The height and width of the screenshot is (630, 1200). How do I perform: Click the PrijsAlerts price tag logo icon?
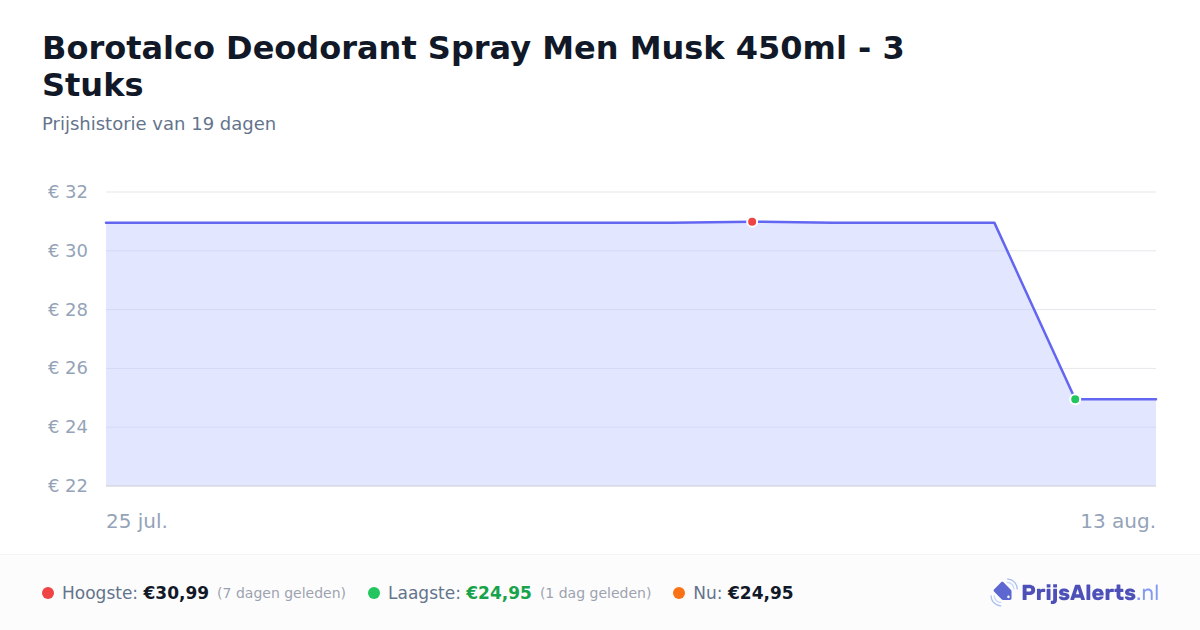pyautogui.click(x=1003, y=593)
